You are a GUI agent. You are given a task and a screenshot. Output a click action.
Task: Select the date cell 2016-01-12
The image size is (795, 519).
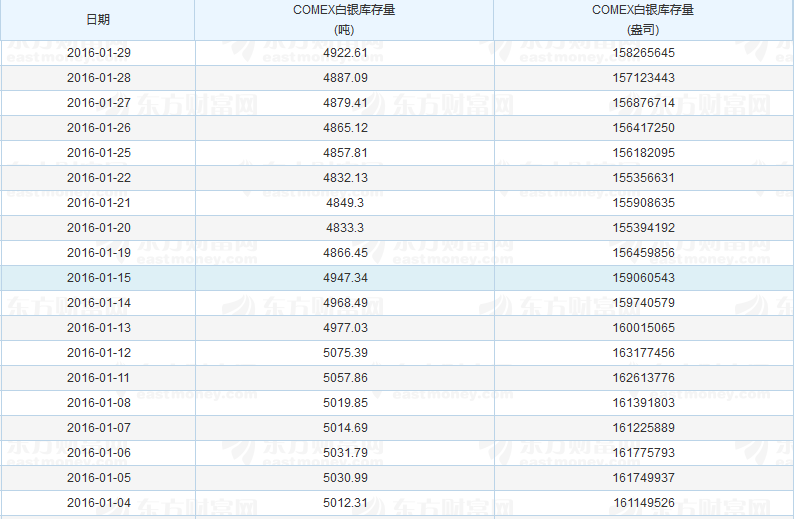(99, 353)
